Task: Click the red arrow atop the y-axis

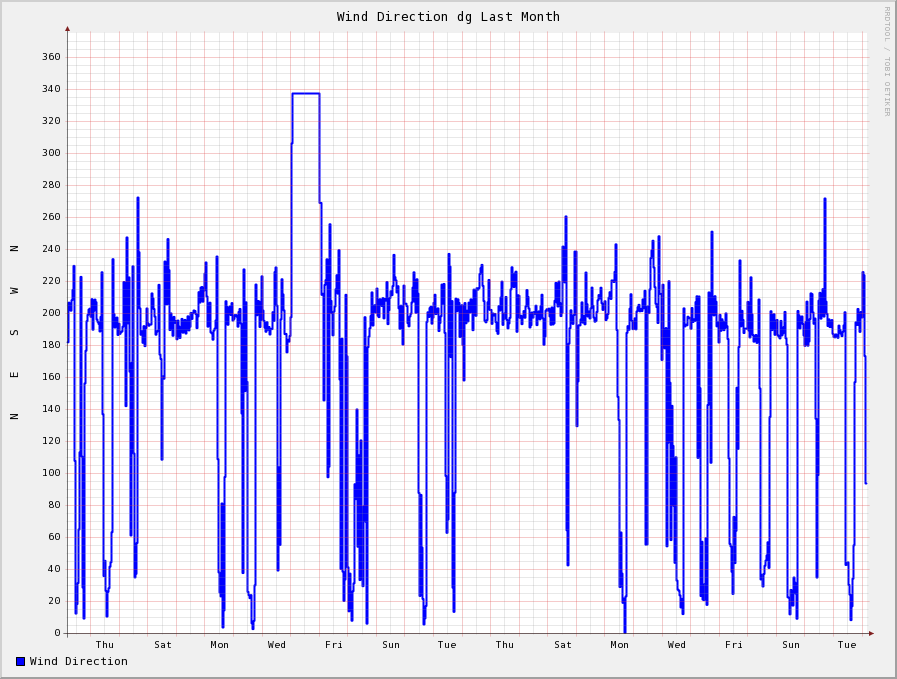Action: coord(68,29)
